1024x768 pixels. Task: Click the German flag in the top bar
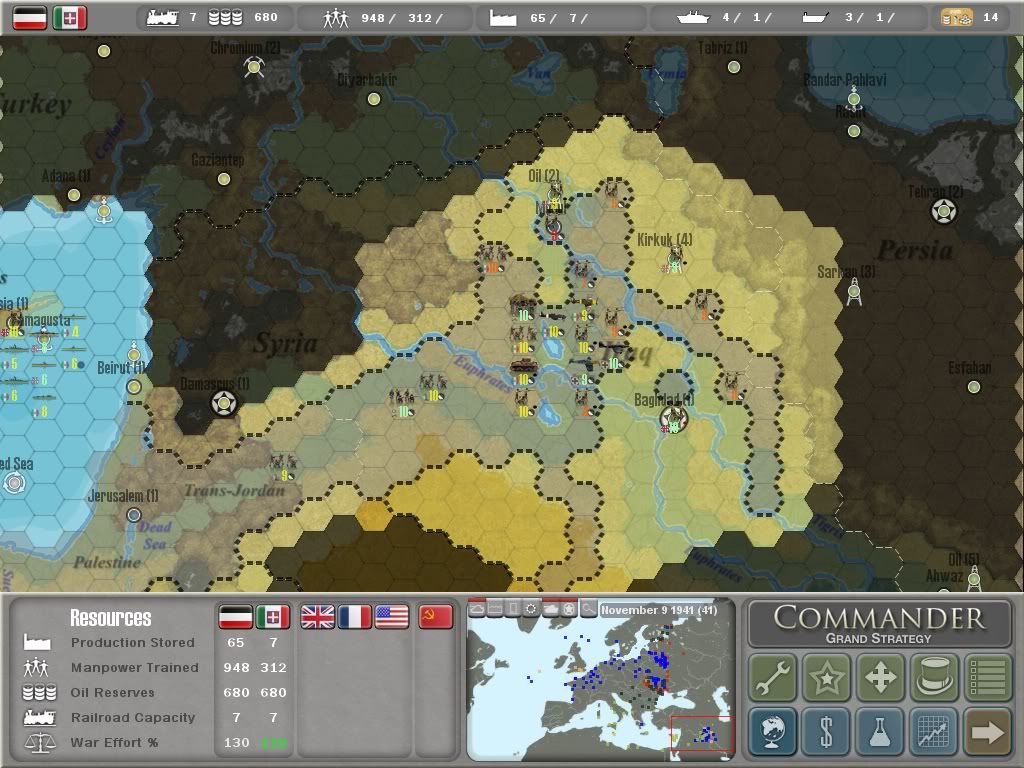30,18
